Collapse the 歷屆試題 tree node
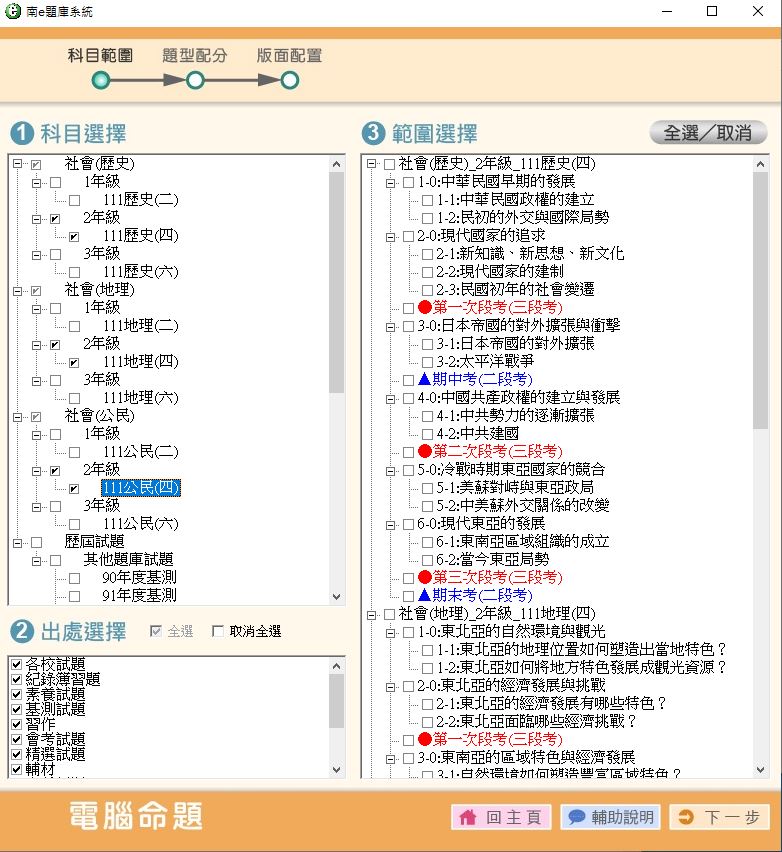Image resolution: width=782 pixels, height=852 pixels. point(17,543)
